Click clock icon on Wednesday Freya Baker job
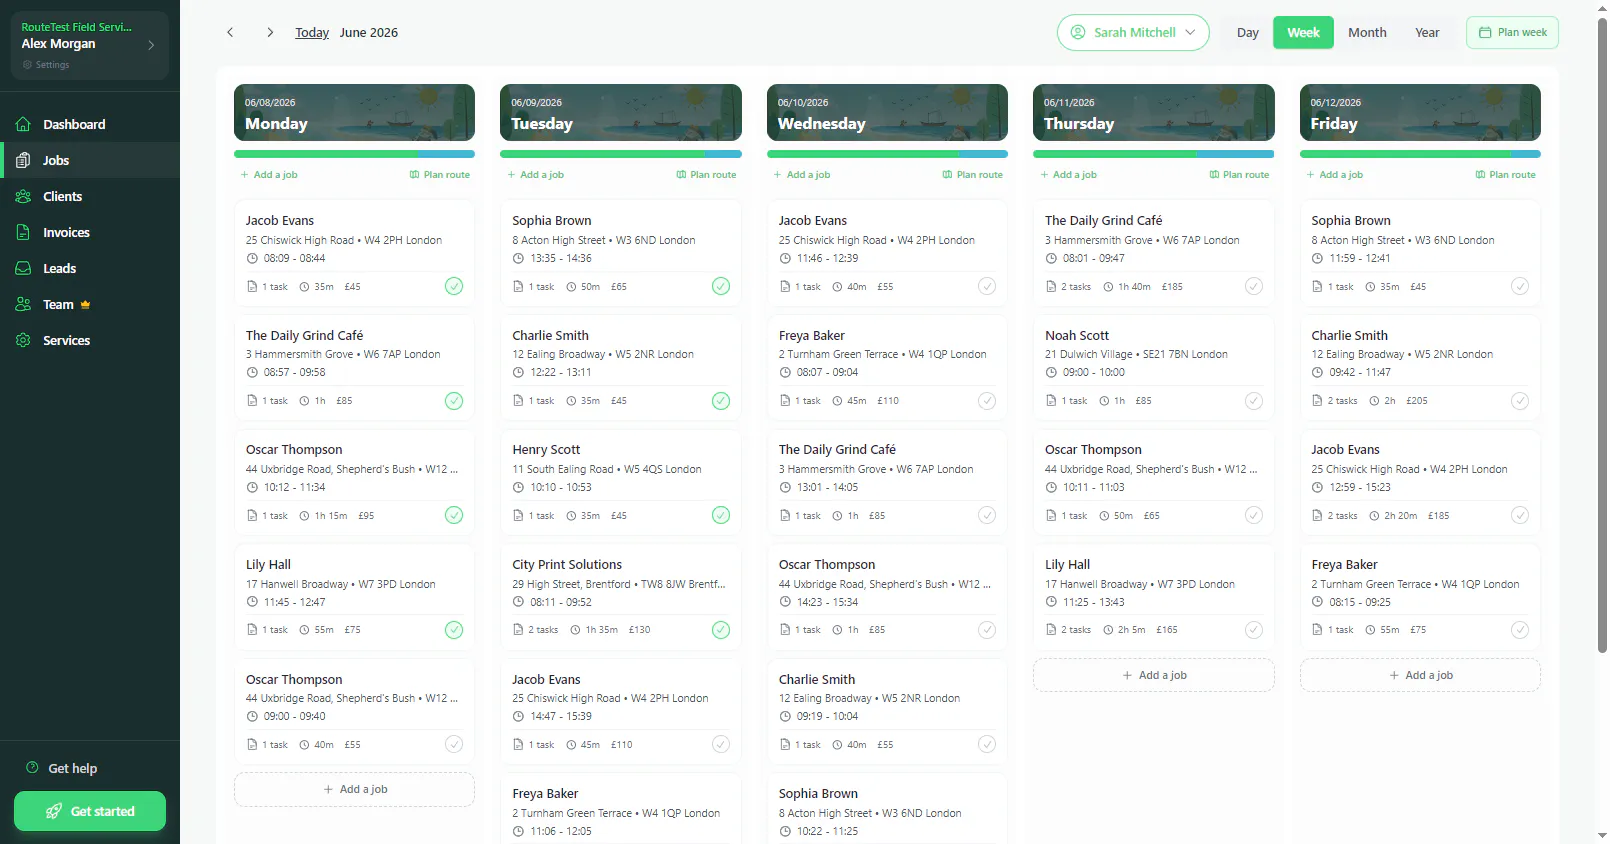The image size is (1610, 844). (x=785, y=372)
